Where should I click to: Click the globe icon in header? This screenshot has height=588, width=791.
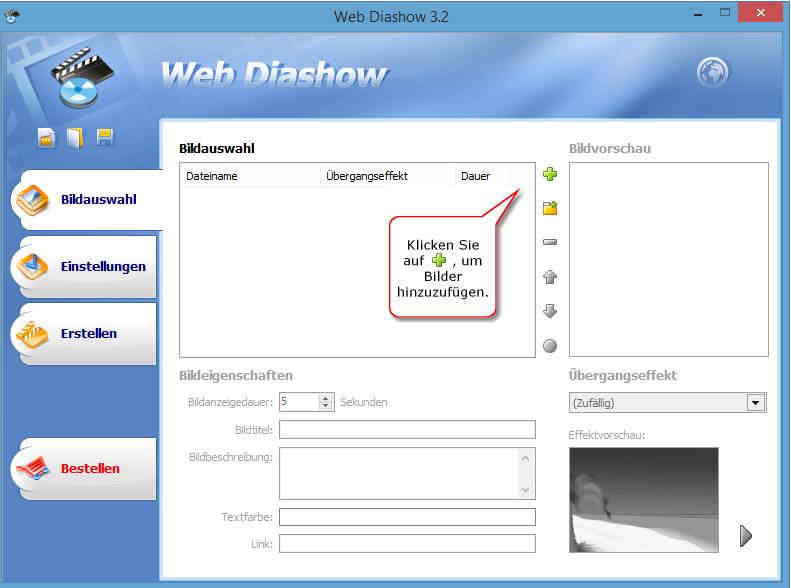[x=713, y=72]
